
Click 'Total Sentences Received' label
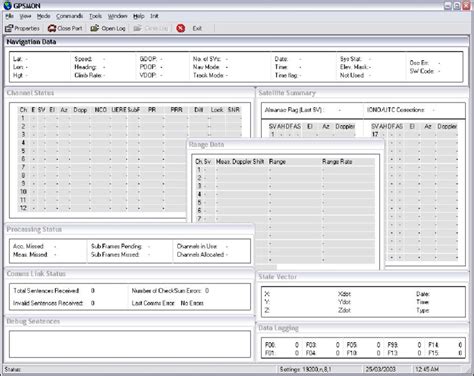[46, 291]
